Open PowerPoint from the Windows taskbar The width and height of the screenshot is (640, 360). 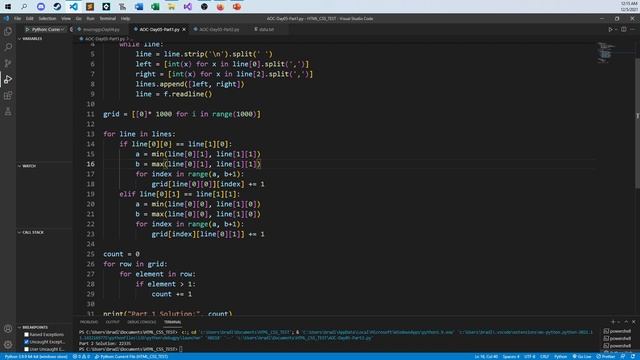tap(237, 7)
